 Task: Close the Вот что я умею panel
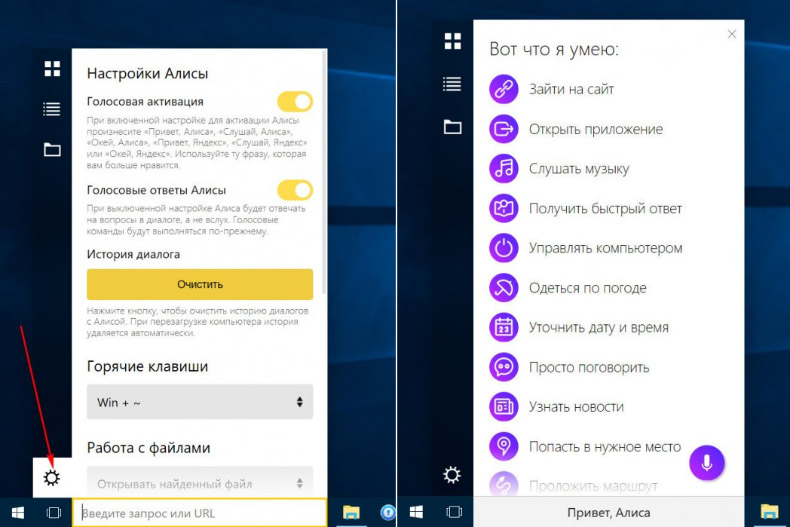[x=732, y=34]
